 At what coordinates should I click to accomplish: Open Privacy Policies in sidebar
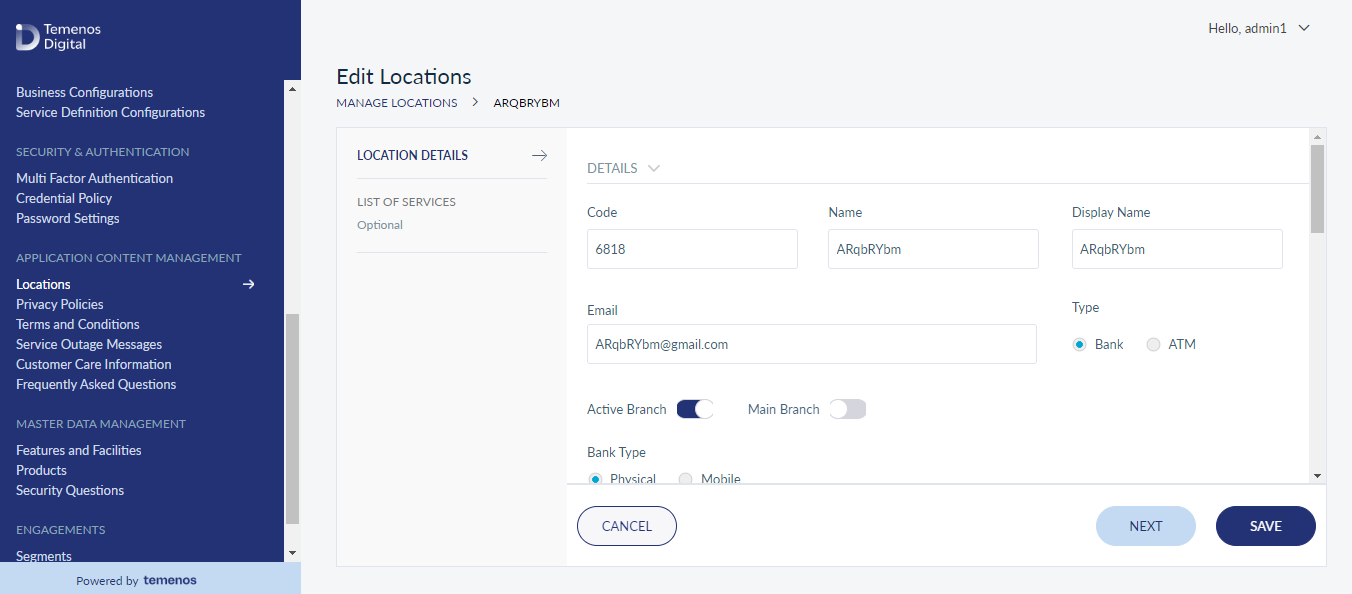60,304
